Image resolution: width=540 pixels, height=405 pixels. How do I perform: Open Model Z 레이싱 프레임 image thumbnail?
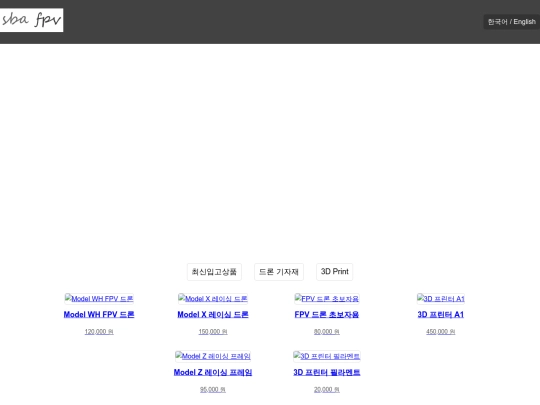pos(213,356)
